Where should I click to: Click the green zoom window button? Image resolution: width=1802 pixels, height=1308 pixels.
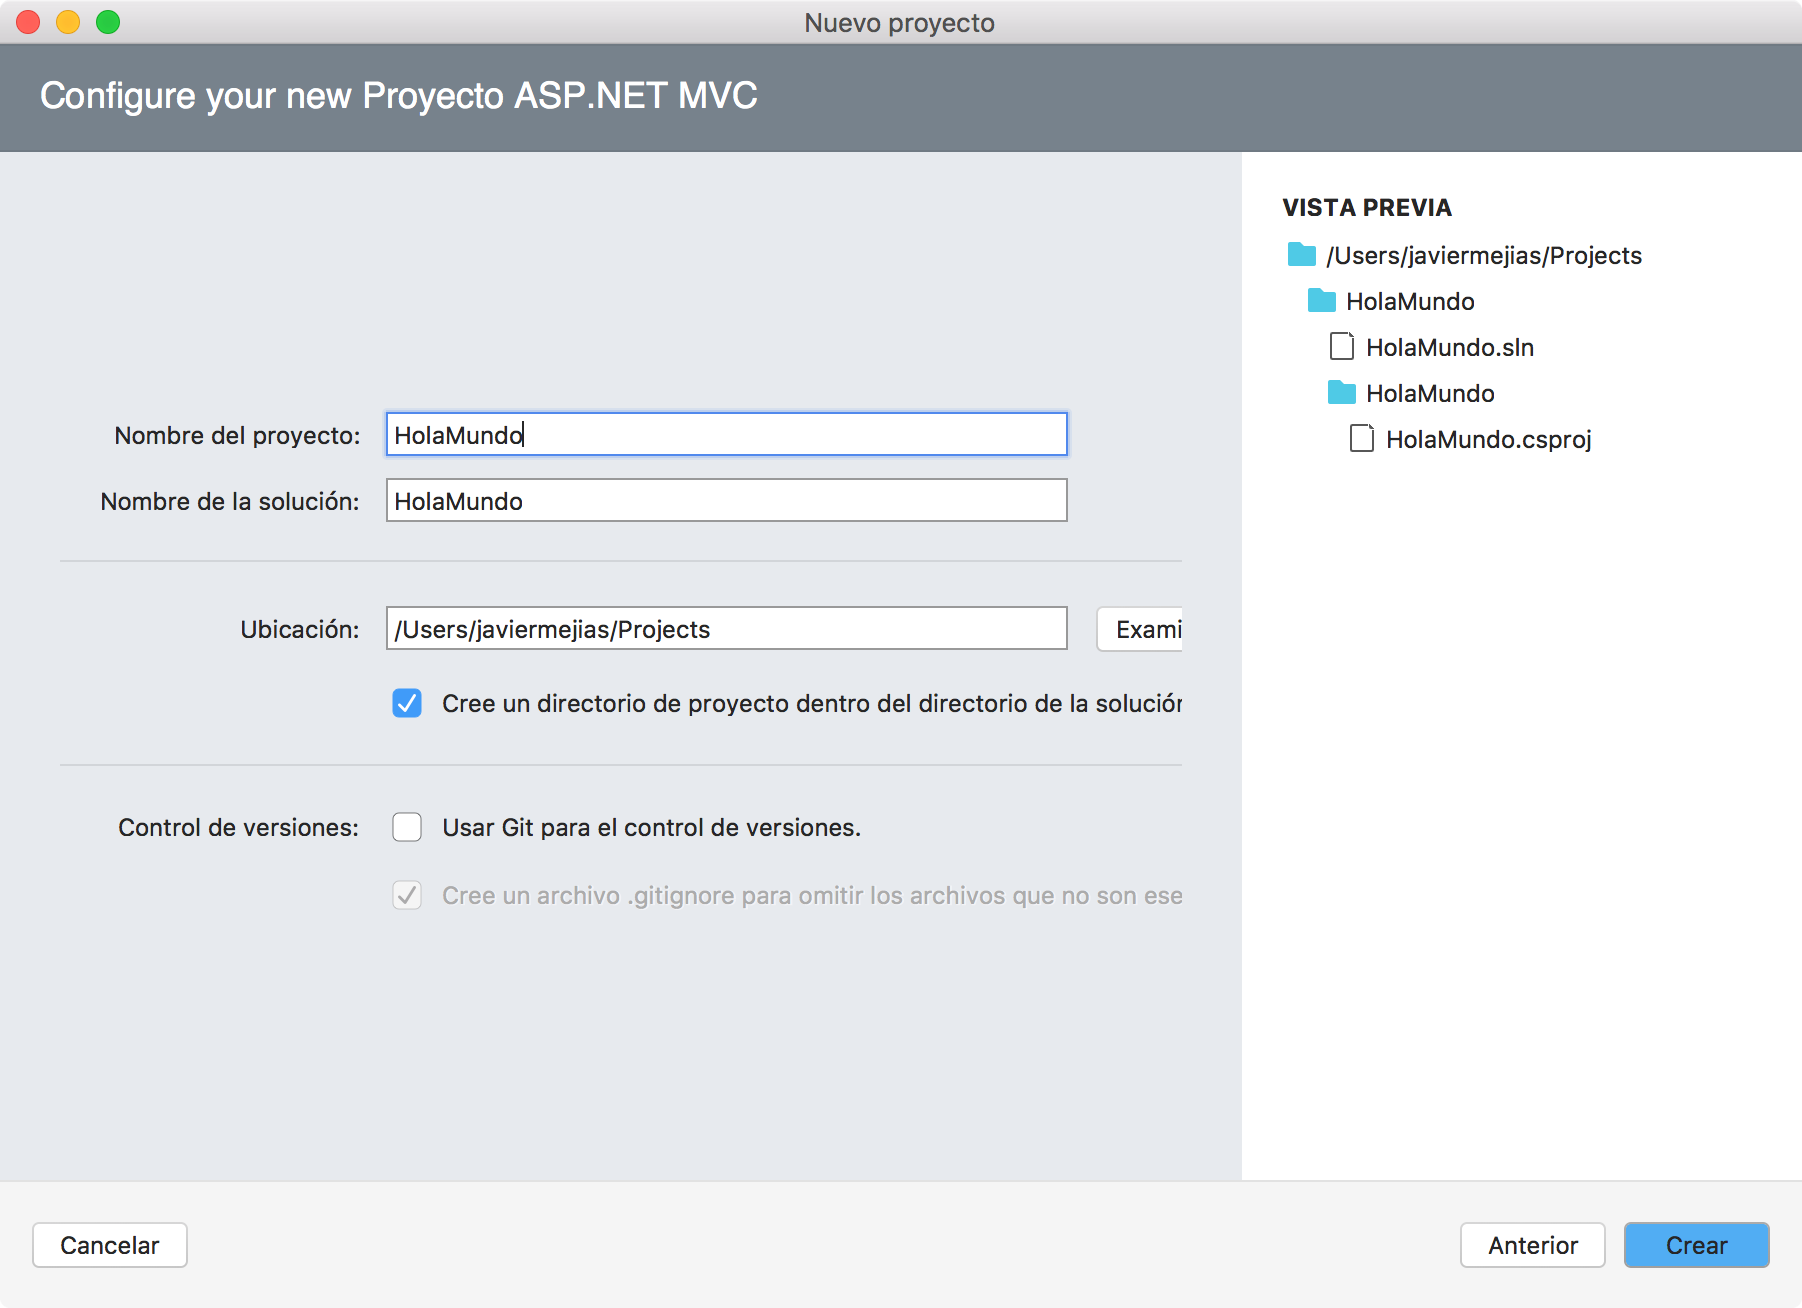coord(108,21)
